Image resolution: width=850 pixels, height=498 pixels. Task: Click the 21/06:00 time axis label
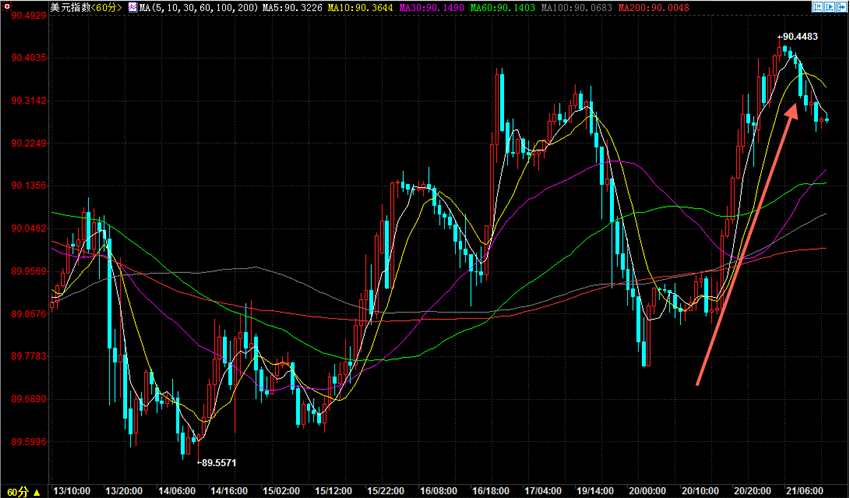click(804, 491)
